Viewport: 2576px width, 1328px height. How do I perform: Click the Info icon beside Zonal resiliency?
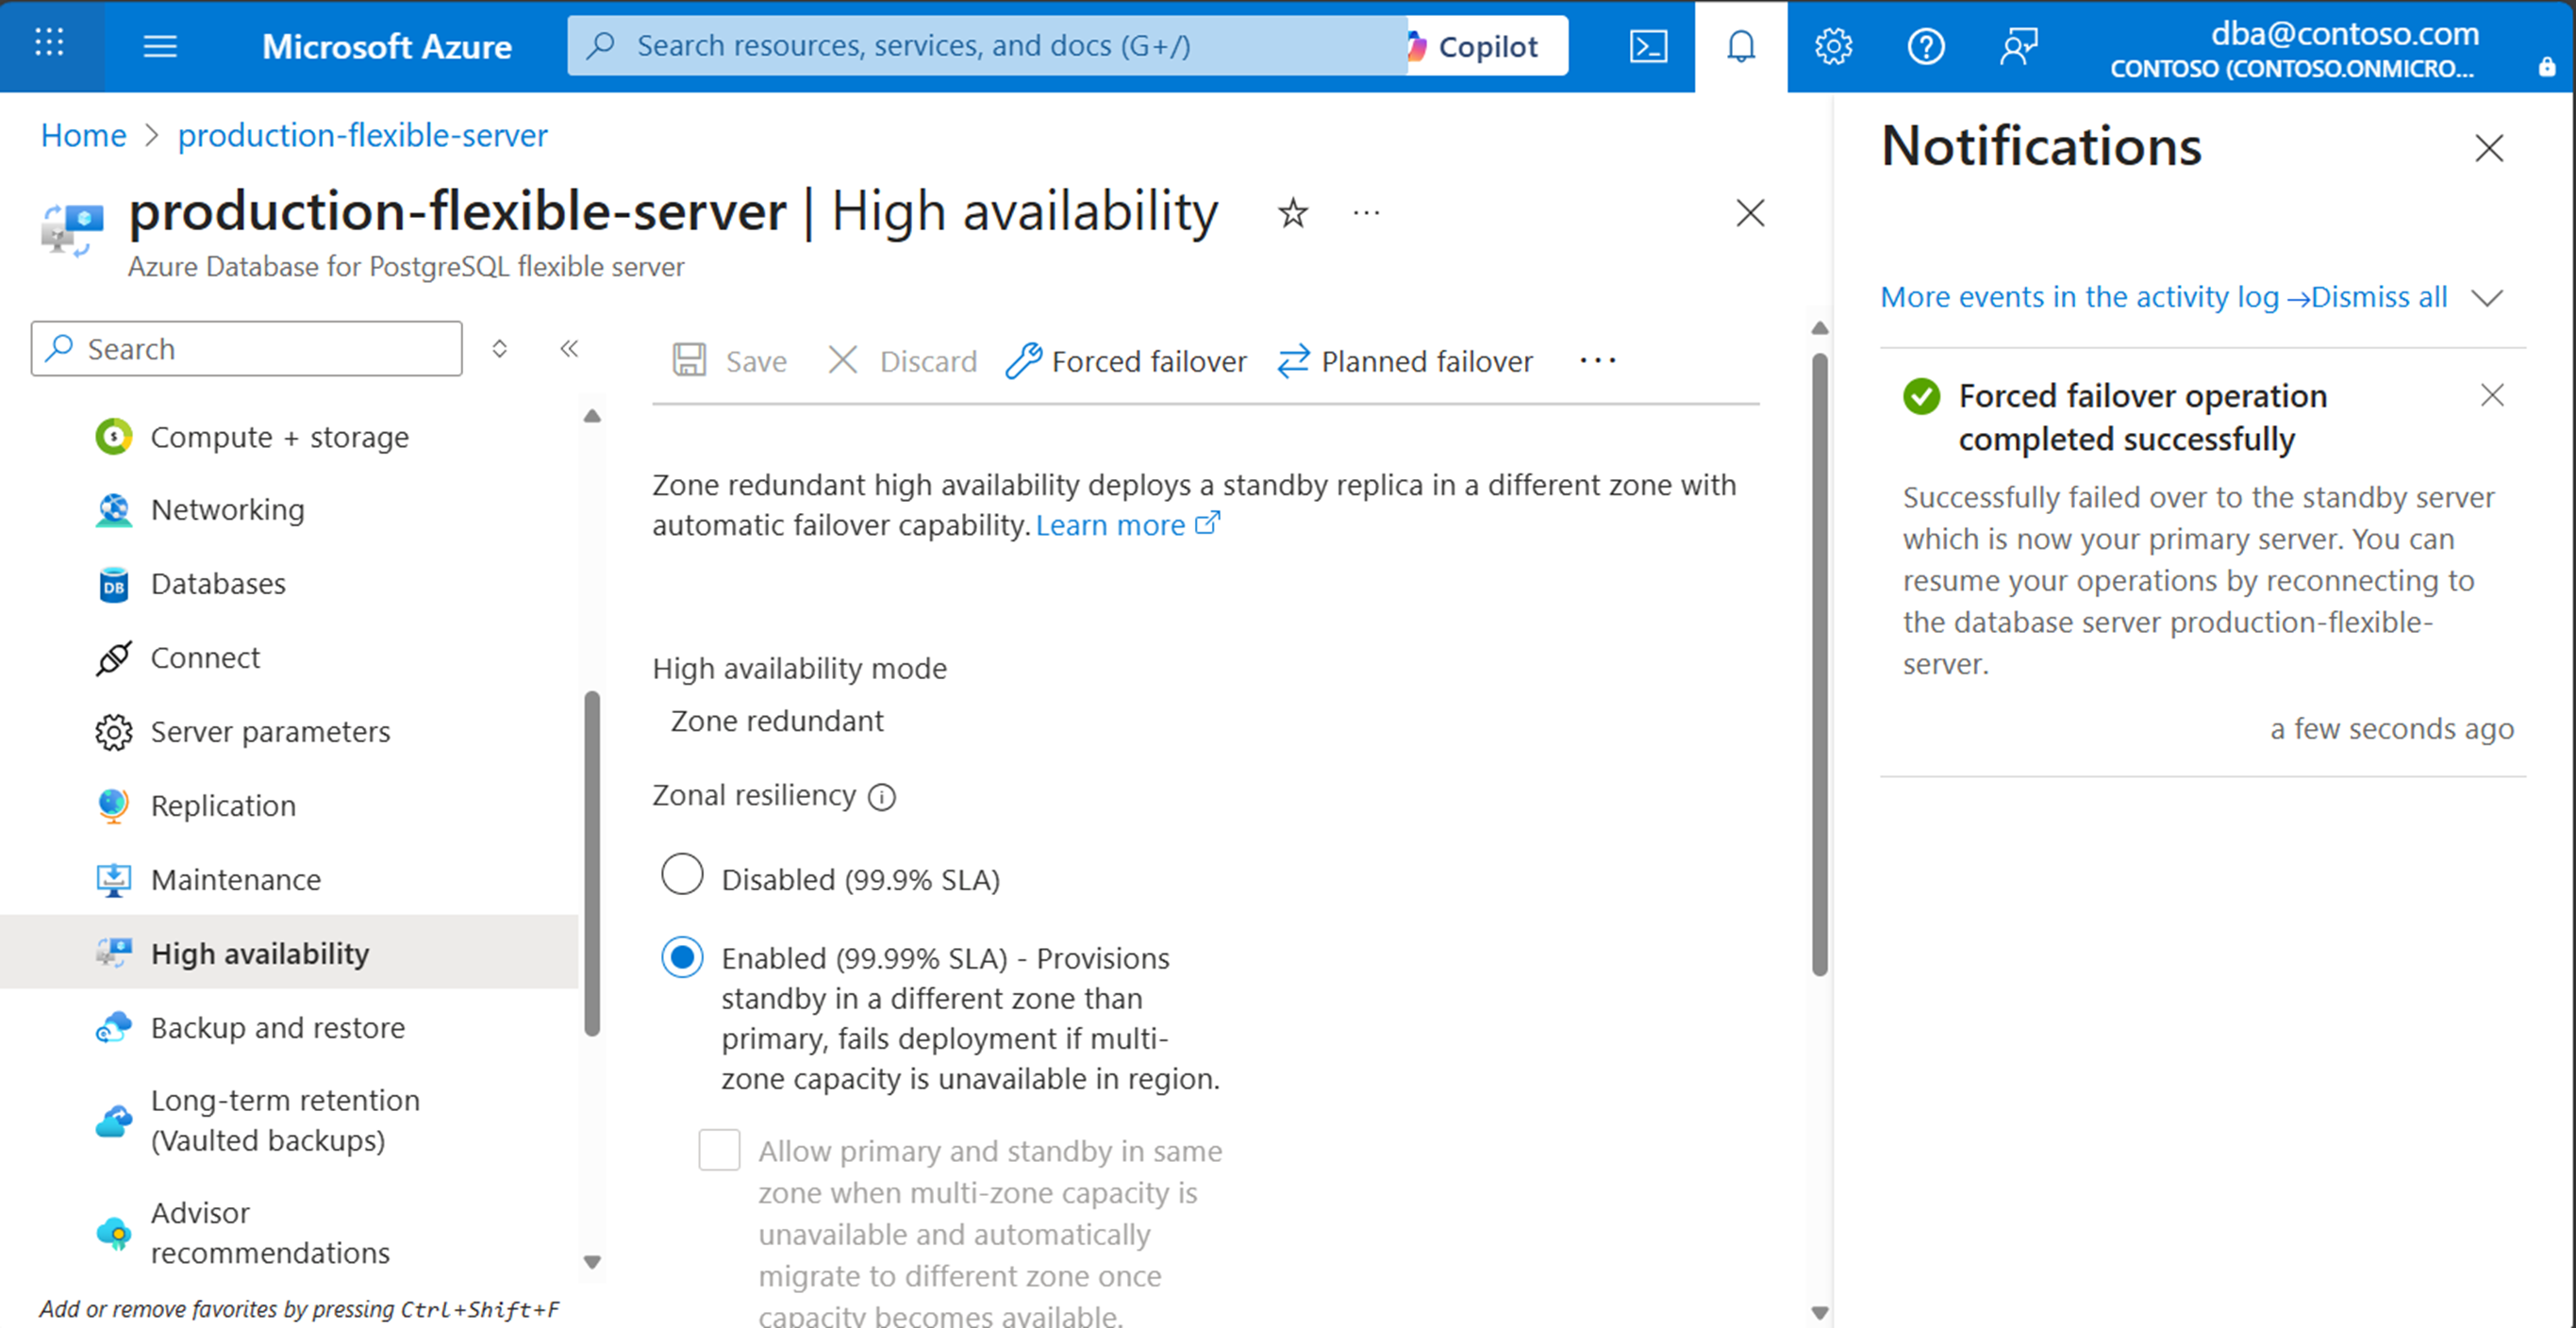point(882,797)
